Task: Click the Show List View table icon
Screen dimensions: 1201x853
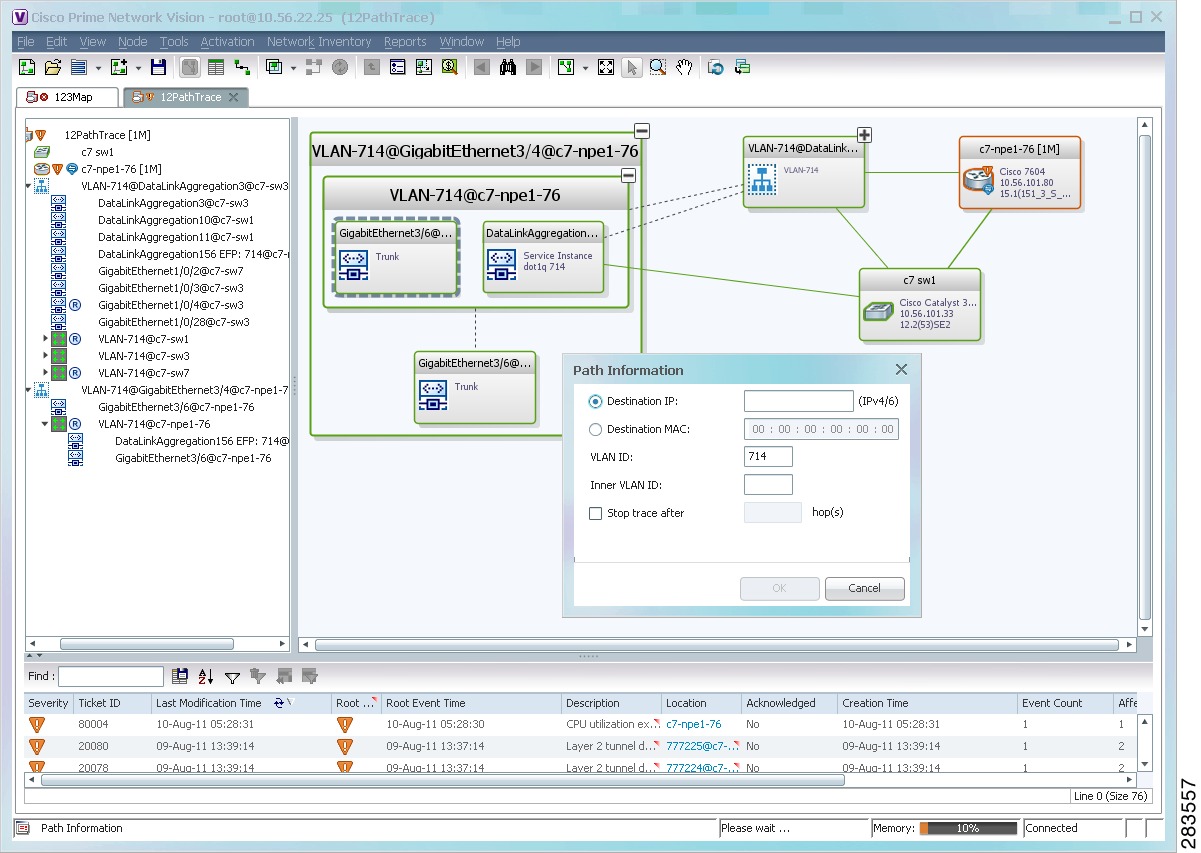Action: [x=216, y=67]
